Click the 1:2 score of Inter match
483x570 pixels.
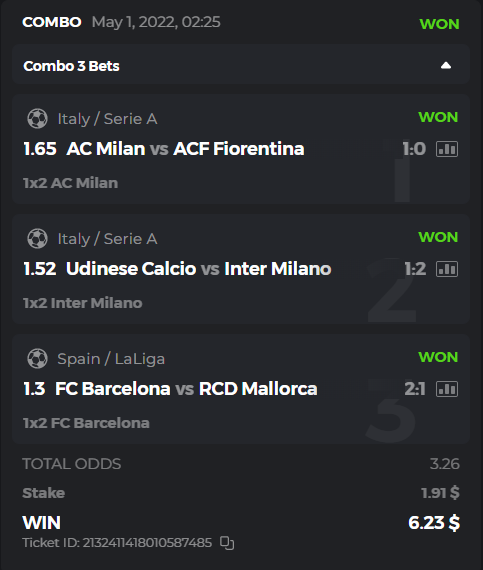[415, 269]
